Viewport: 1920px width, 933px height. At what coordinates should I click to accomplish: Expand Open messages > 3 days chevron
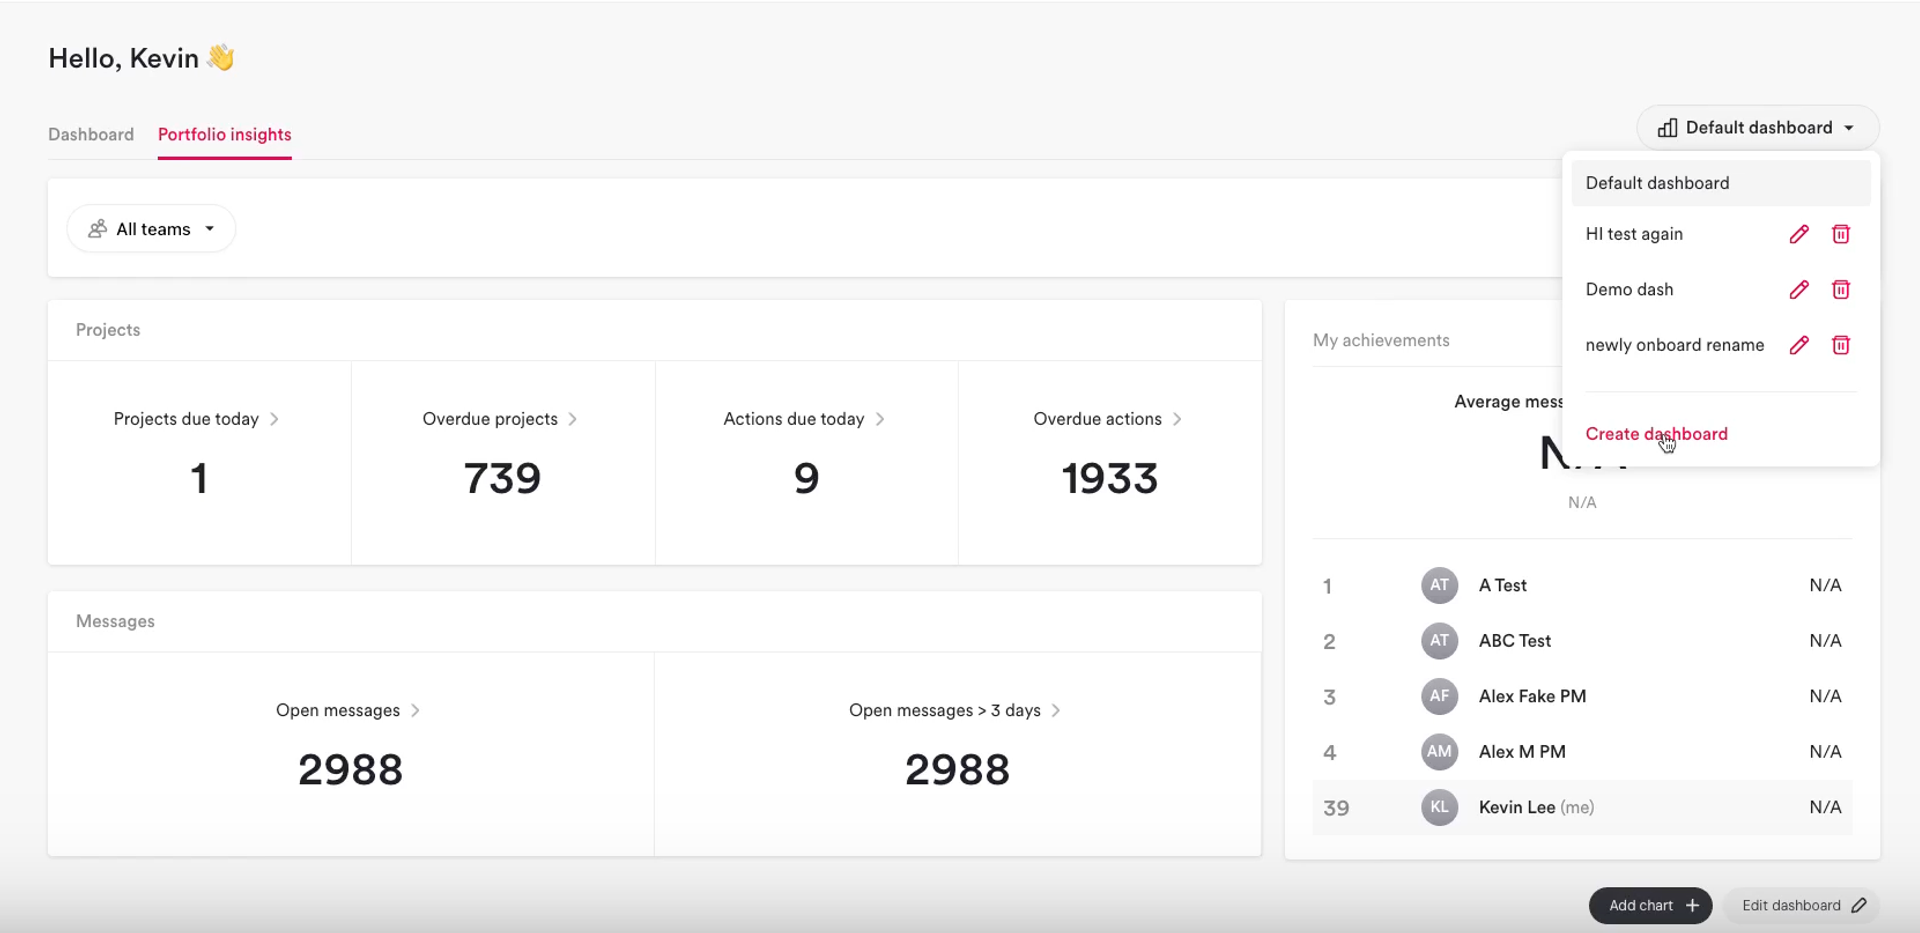(x=1056, y=710)
